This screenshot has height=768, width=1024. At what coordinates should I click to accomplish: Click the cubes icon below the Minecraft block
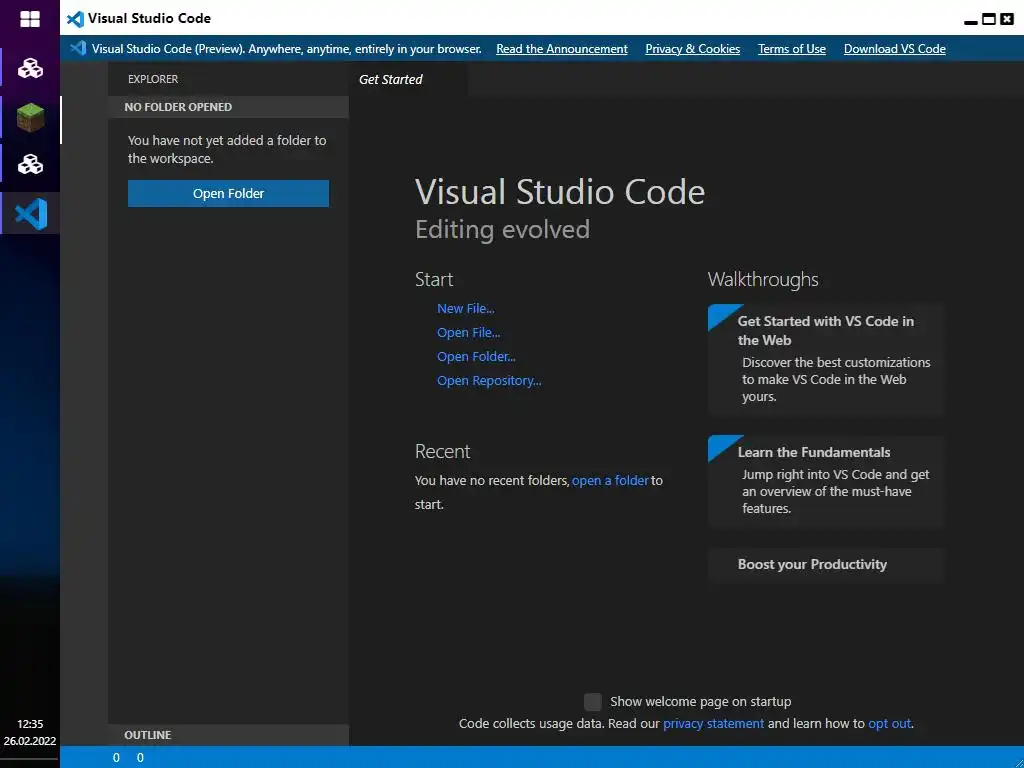click(x=30, y=164)
